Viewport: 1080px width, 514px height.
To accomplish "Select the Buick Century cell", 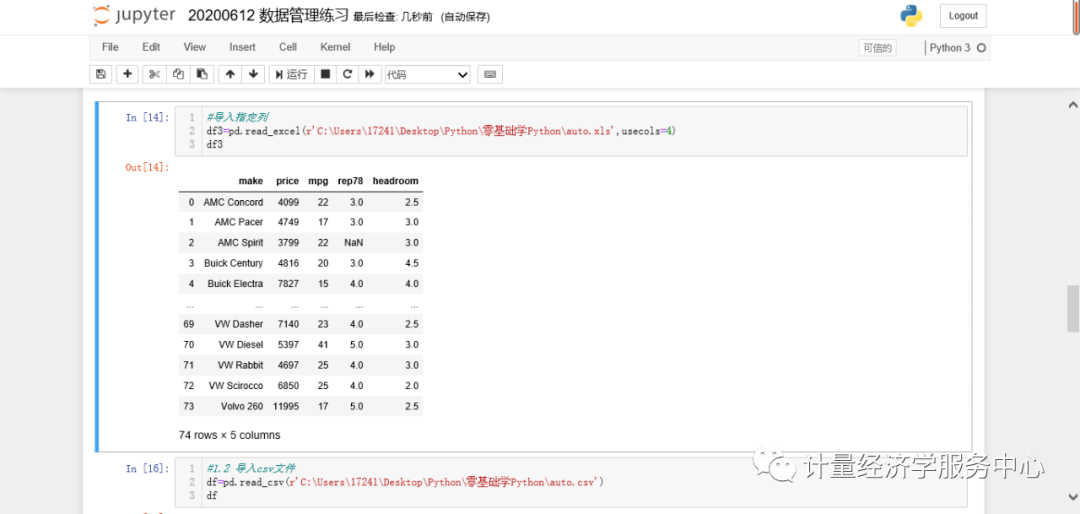I will (233, 263).
